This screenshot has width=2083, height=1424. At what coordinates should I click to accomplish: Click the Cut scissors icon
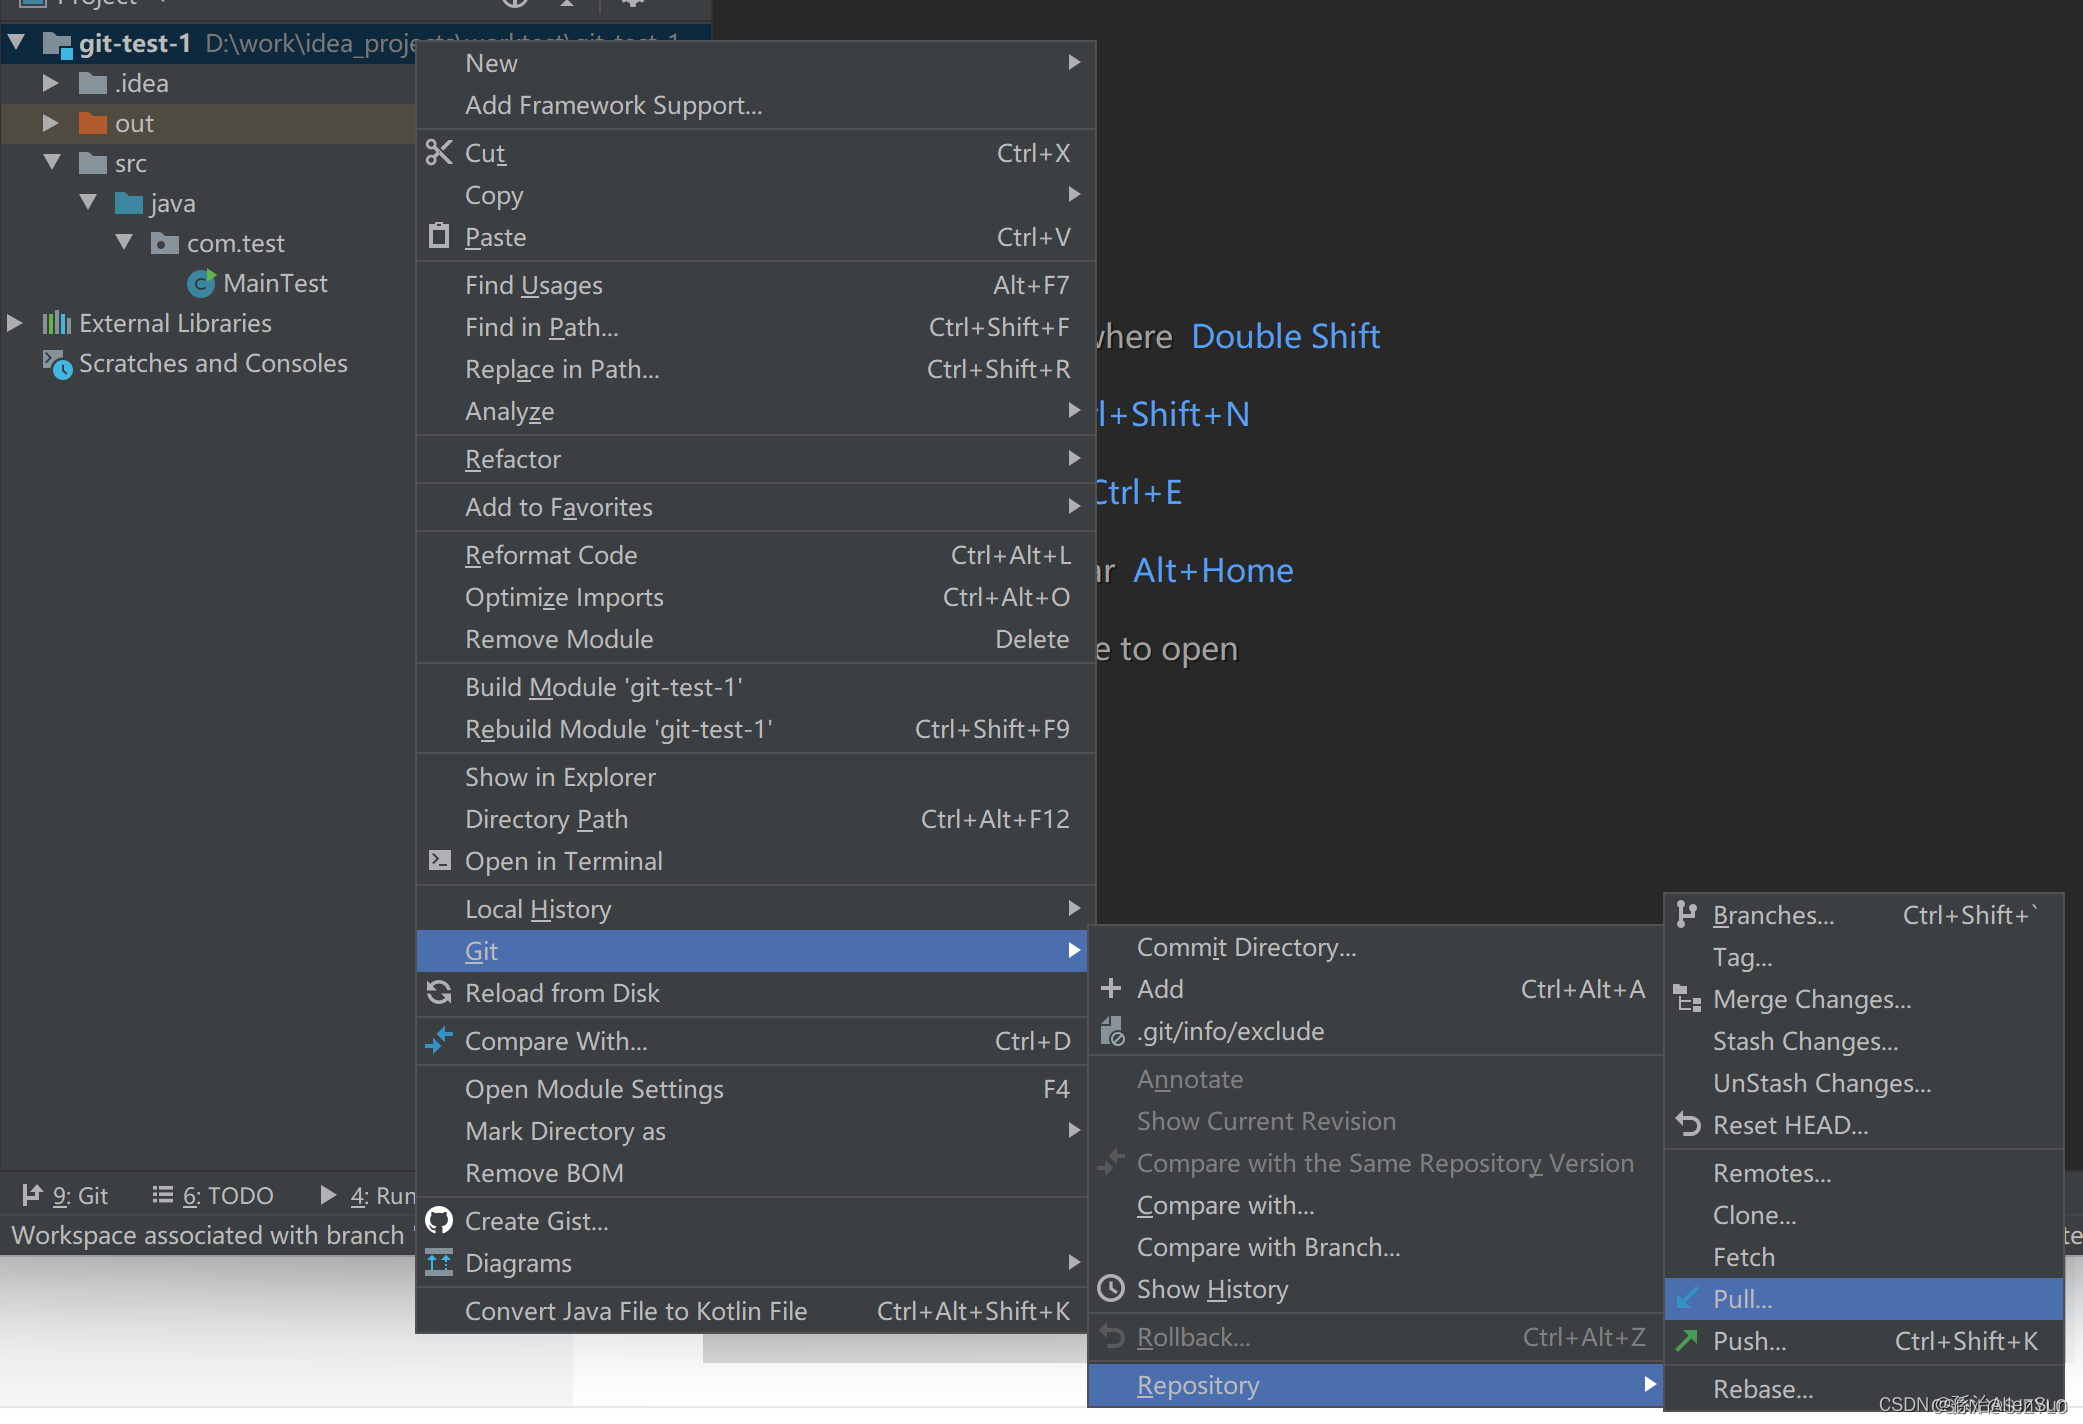tap(439, 153)
